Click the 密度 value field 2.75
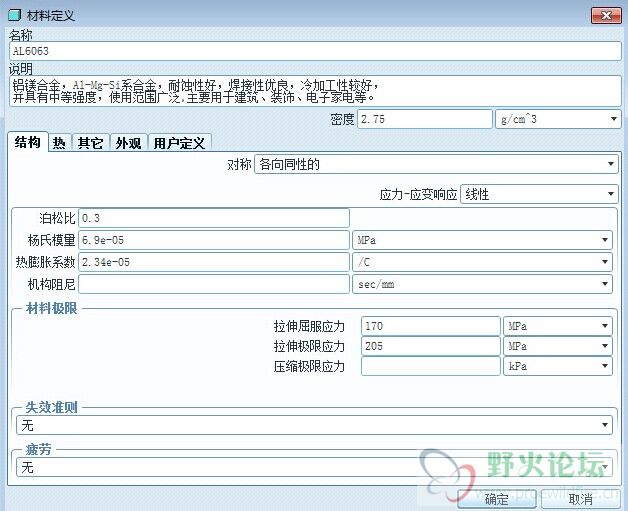Screen dimensions: 628x511 (425, 119)
